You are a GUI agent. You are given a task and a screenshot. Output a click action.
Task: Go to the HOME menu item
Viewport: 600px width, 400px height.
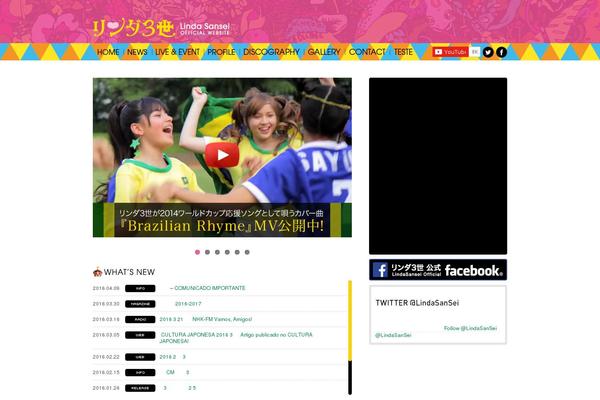(108, 52)
